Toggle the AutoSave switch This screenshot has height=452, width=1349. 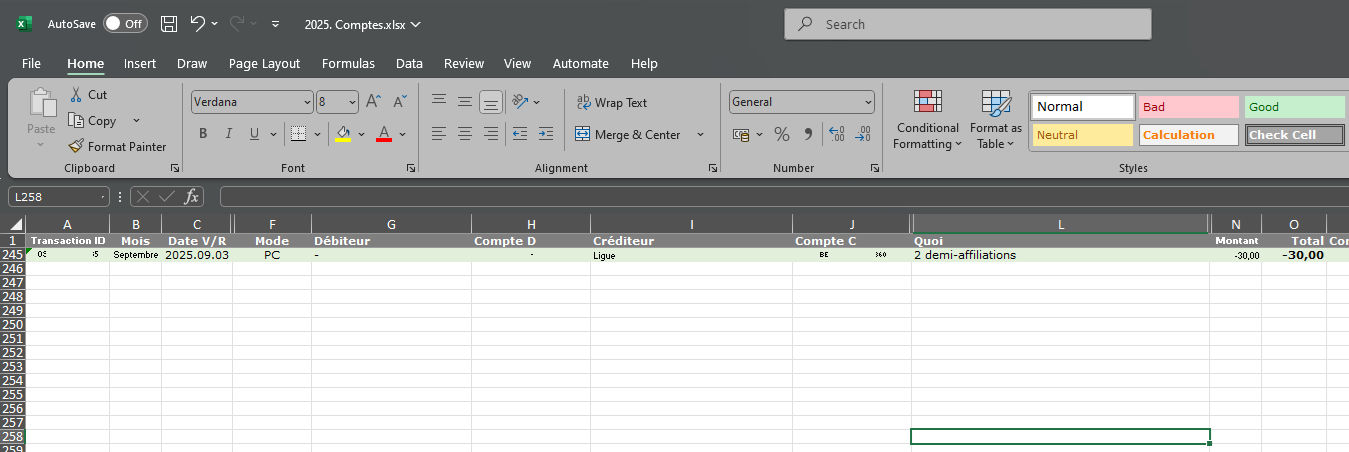click(x=125, y=24)
